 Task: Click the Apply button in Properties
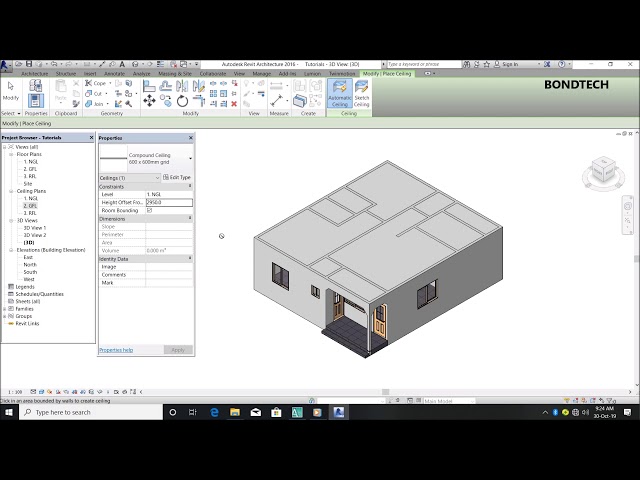[x=178, y=350]
